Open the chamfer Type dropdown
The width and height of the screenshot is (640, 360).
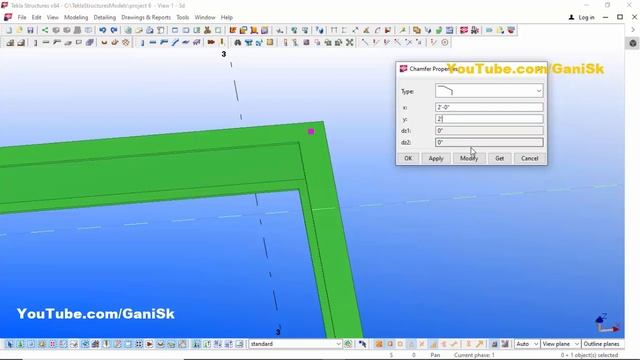(x=489, y=91)
